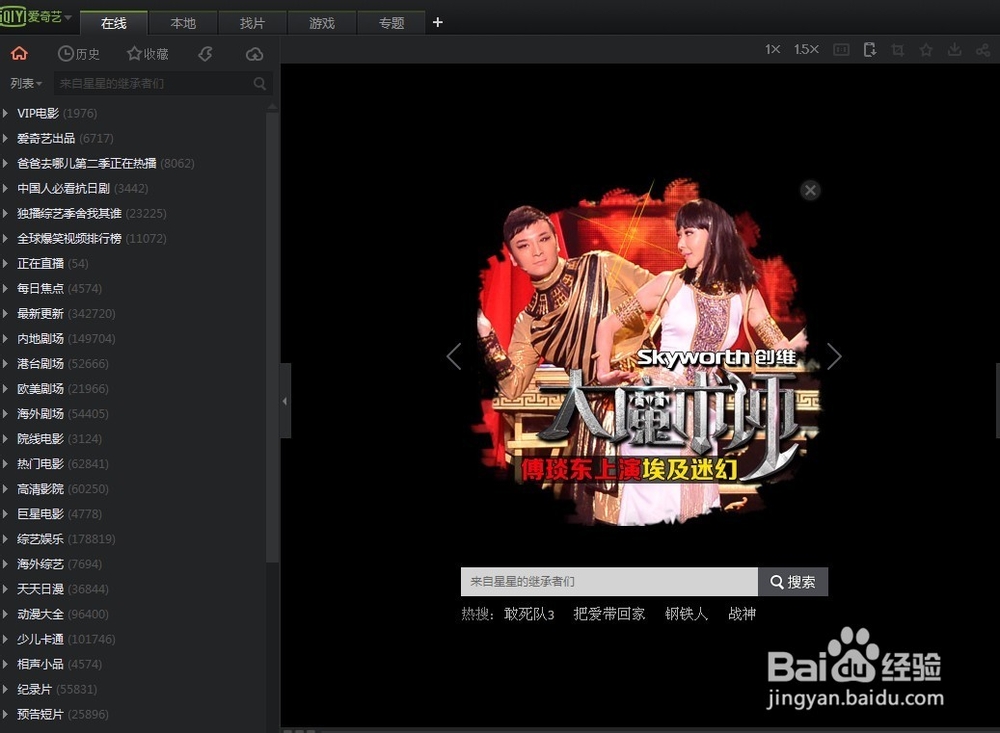The height and width of the screenshot is (733, 1000).
Task: Click the 大魔术师 poster image
Action: click(644, 354)
